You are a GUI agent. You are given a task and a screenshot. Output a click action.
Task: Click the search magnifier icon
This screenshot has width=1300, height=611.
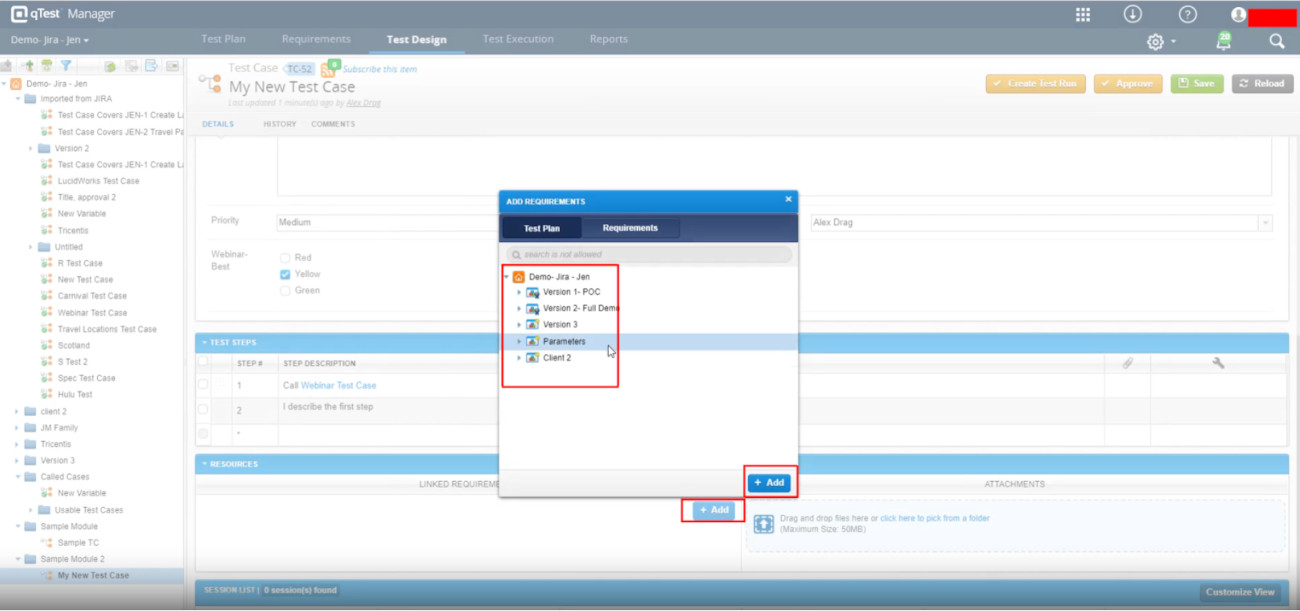1277,41
